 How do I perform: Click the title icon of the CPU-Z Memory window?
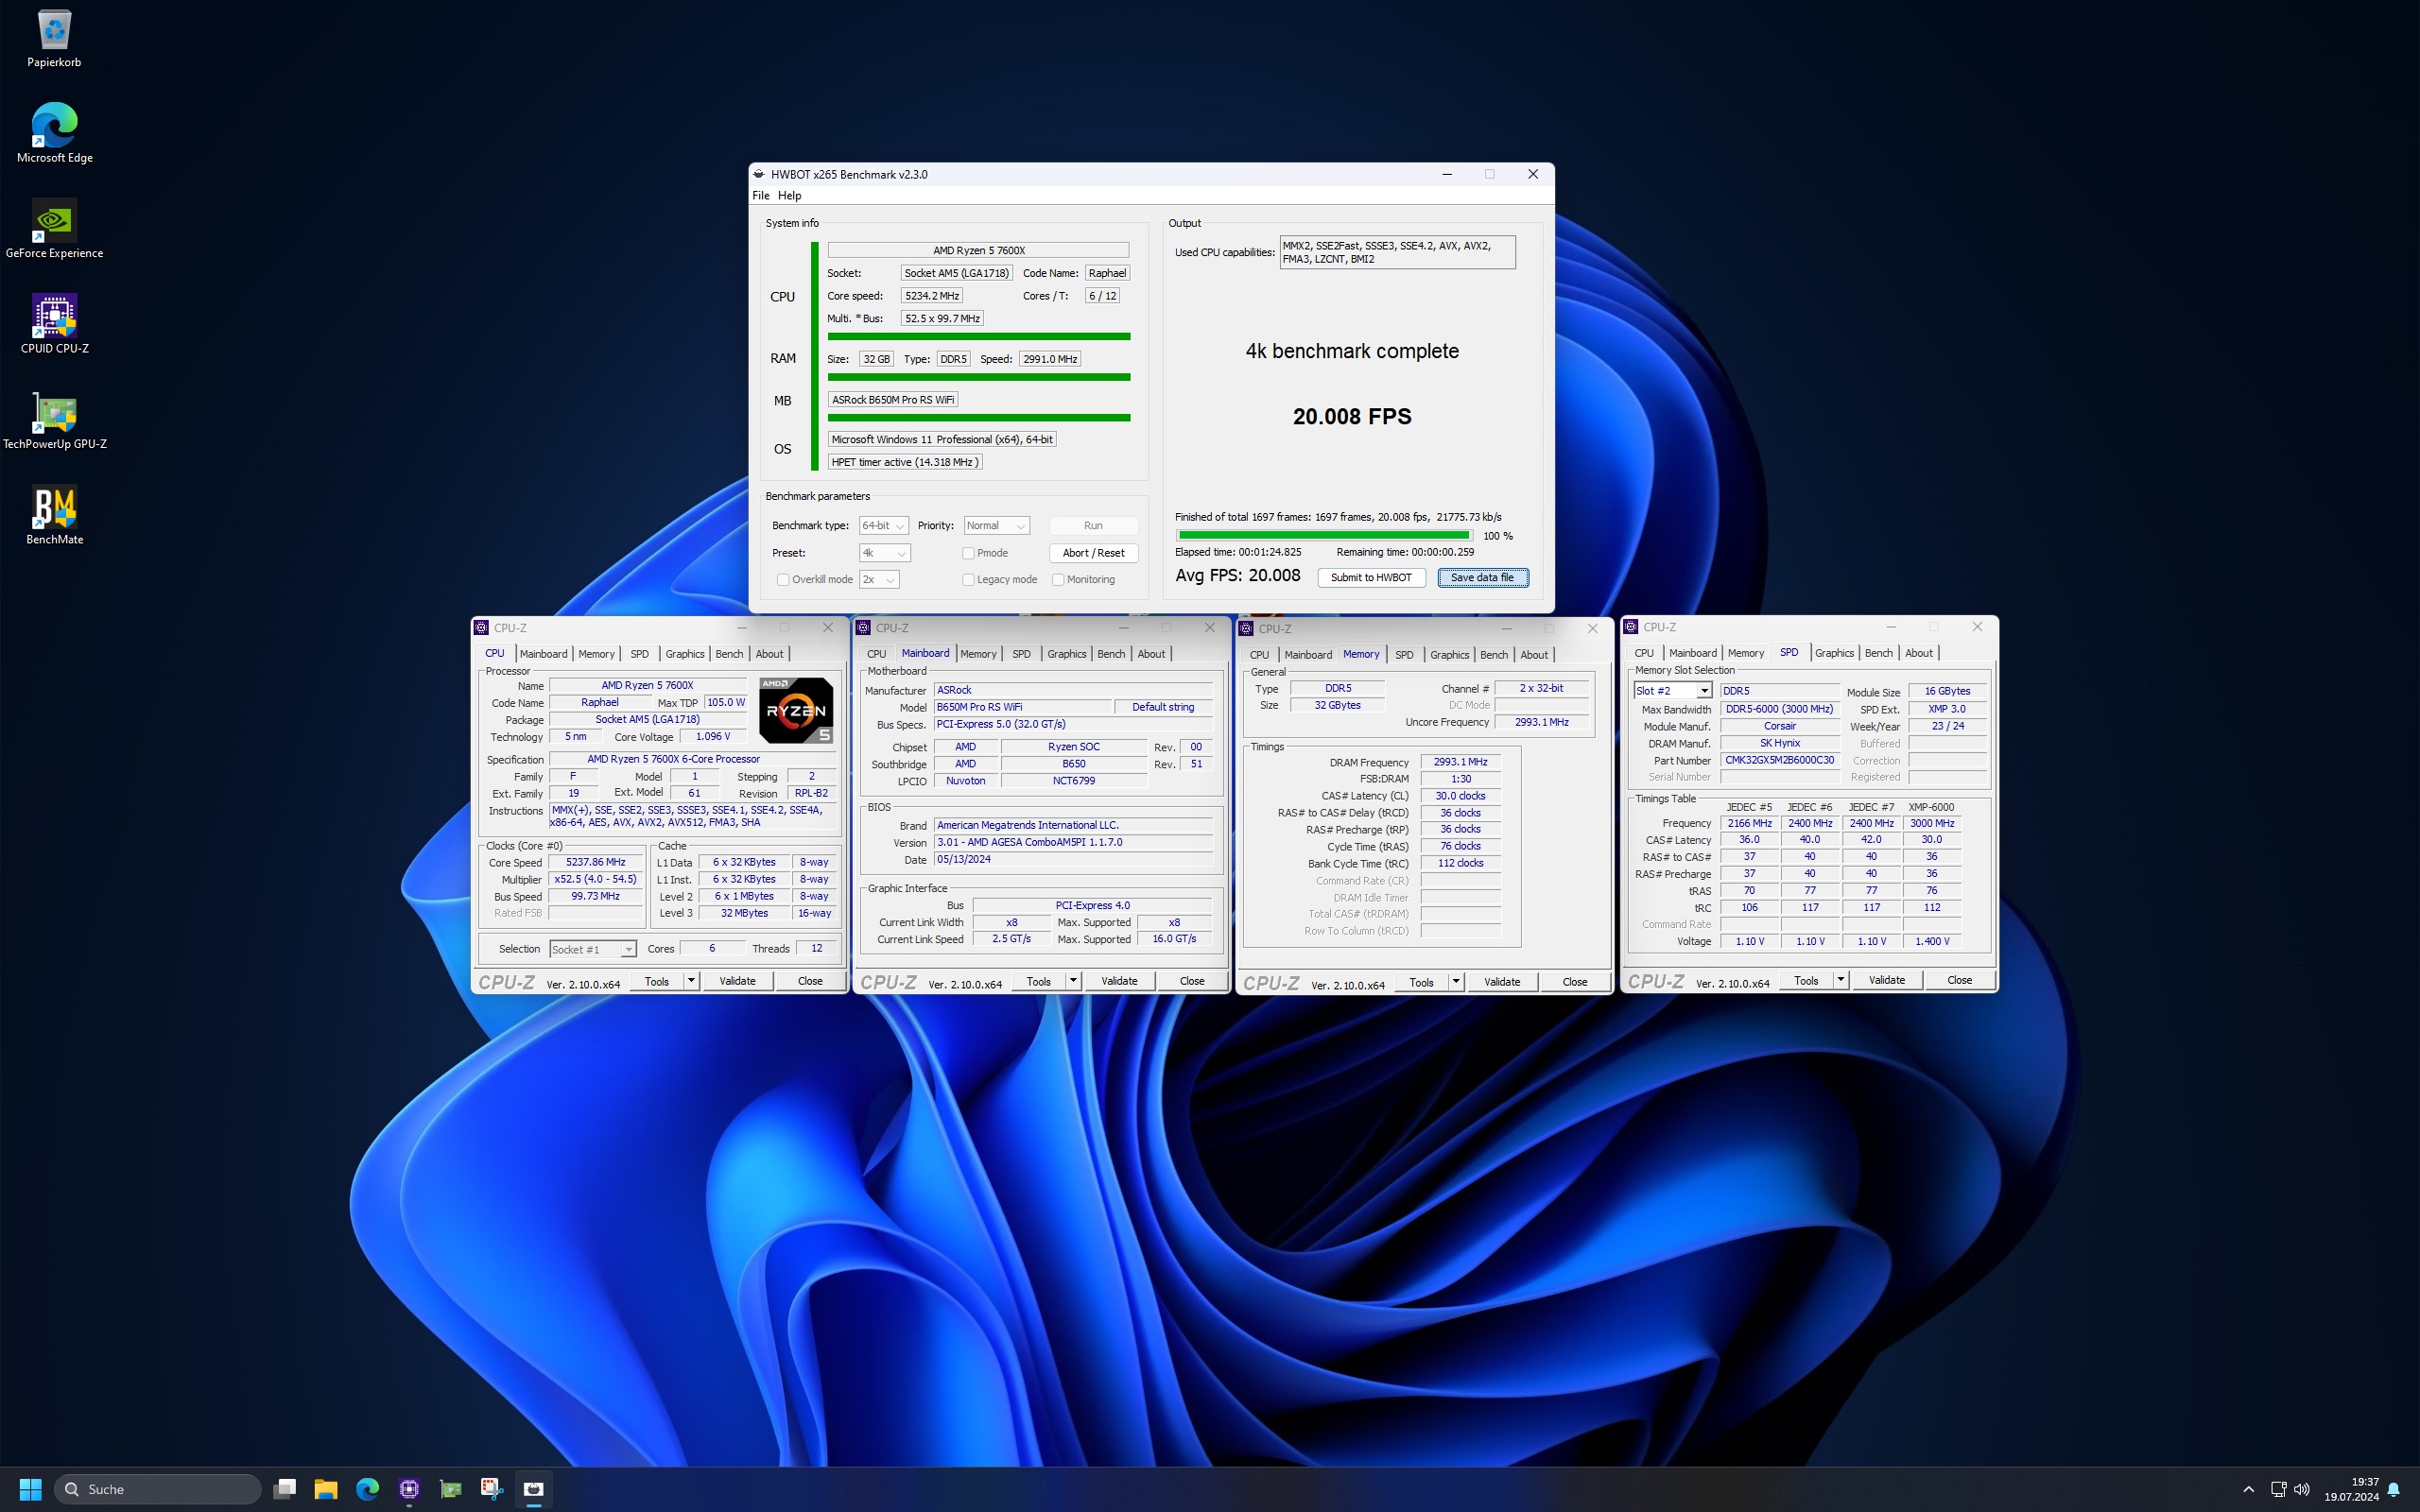point(1246,629)
